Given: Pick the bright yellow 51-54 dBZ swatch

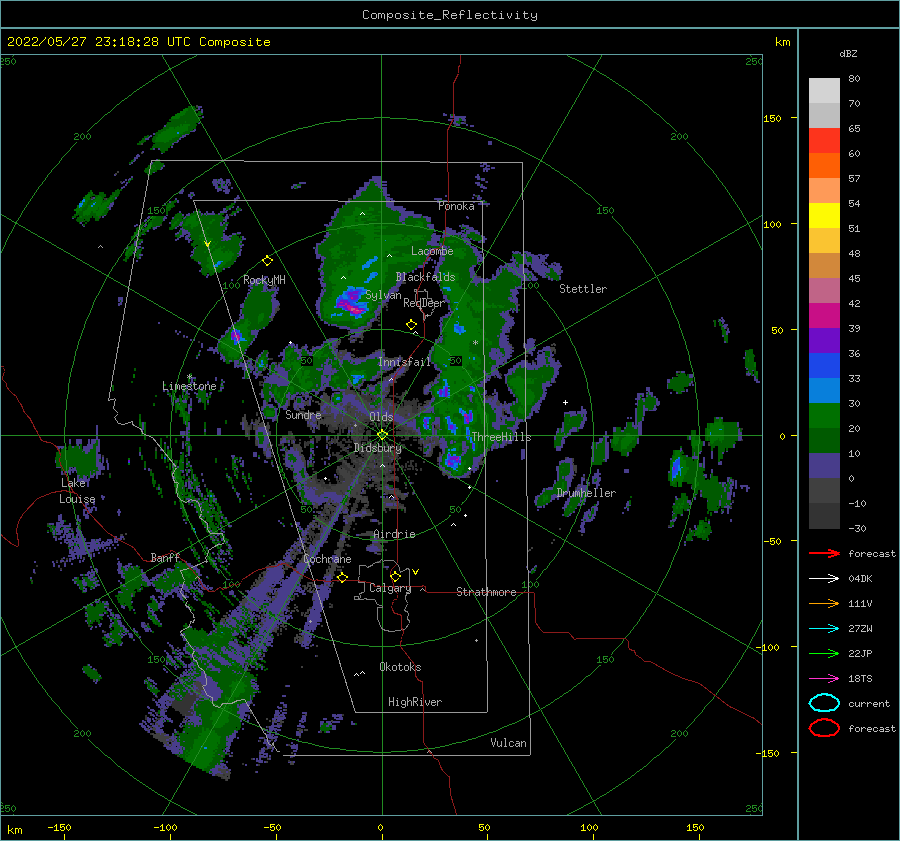Looking at the screenshot, I should tap(824, 216).
